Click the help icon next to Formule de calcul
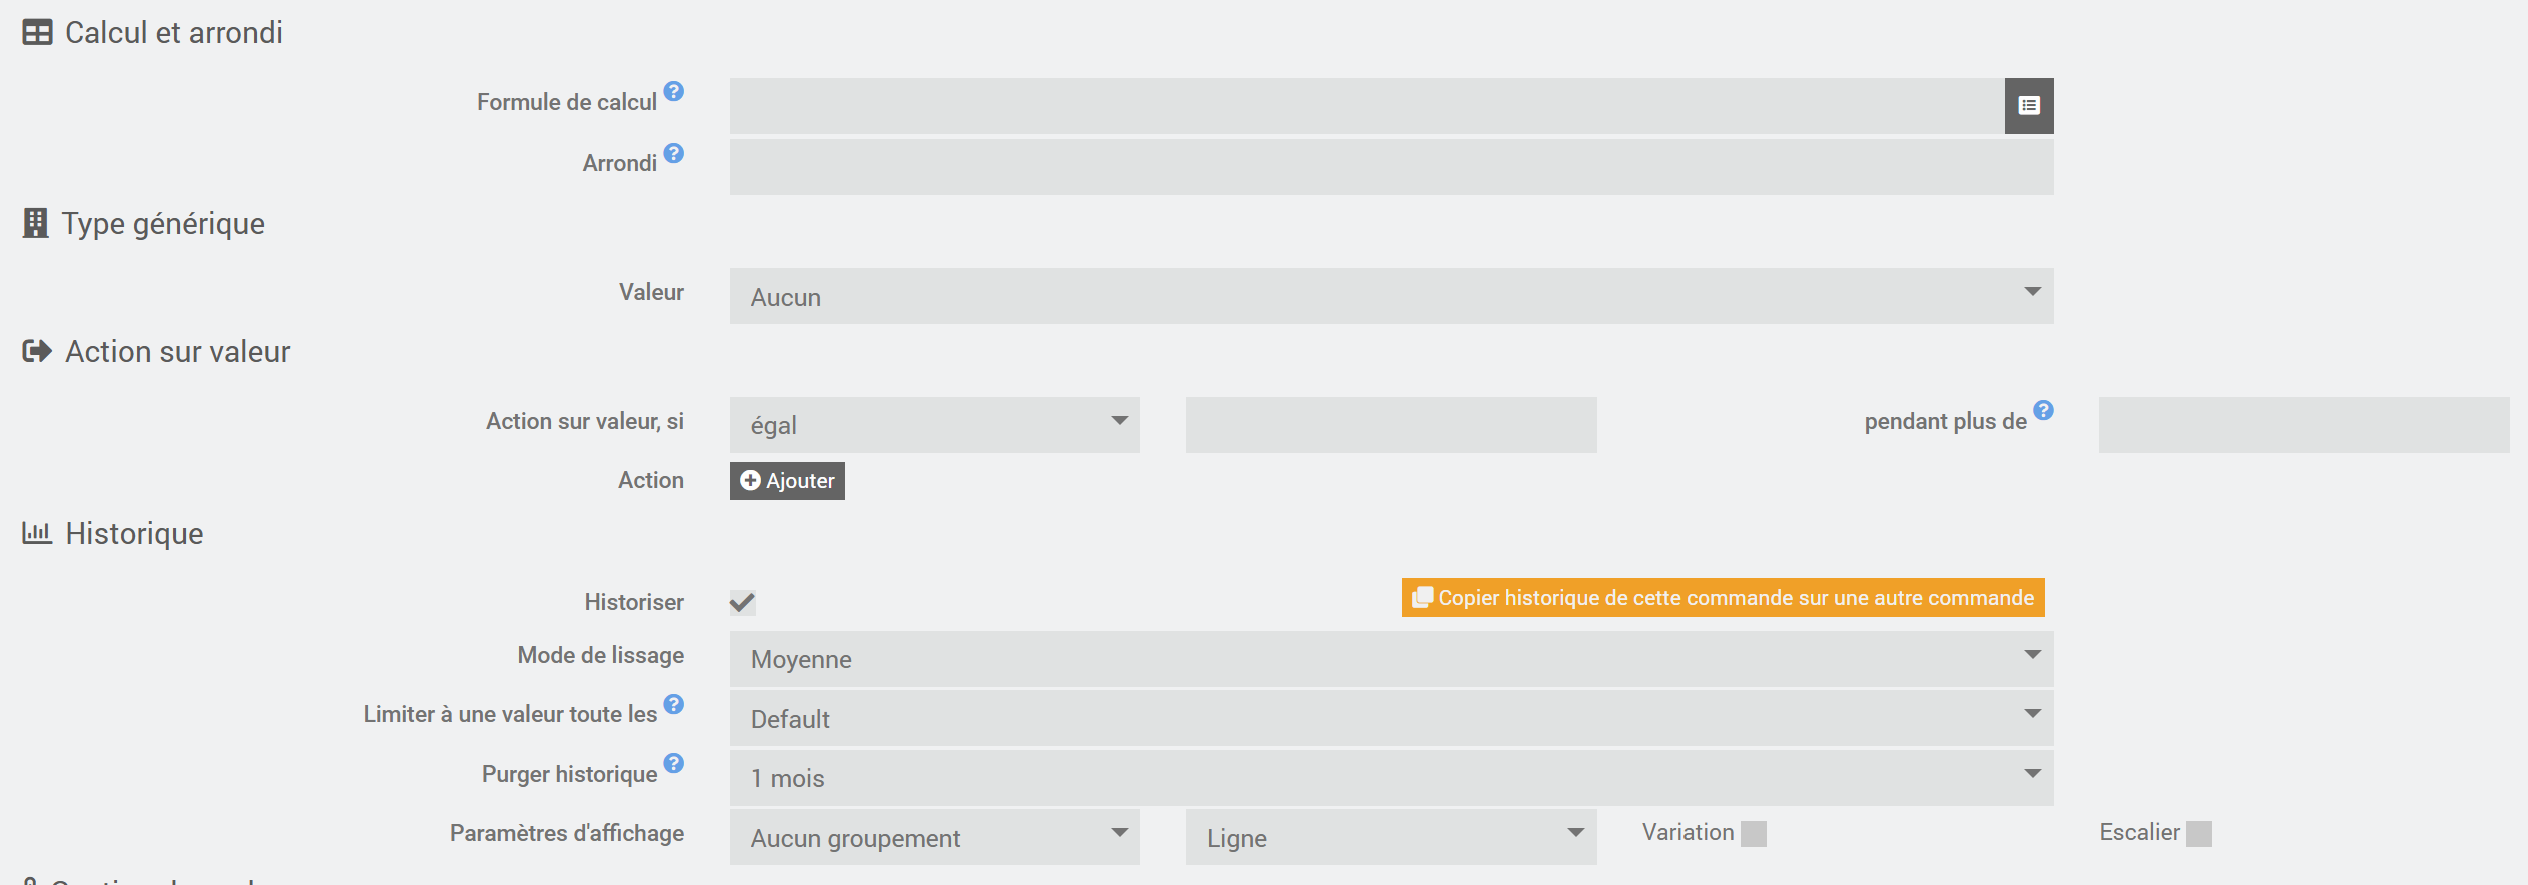The height and width of the screenshot is (885, 2528). click(x=674, y=92)
